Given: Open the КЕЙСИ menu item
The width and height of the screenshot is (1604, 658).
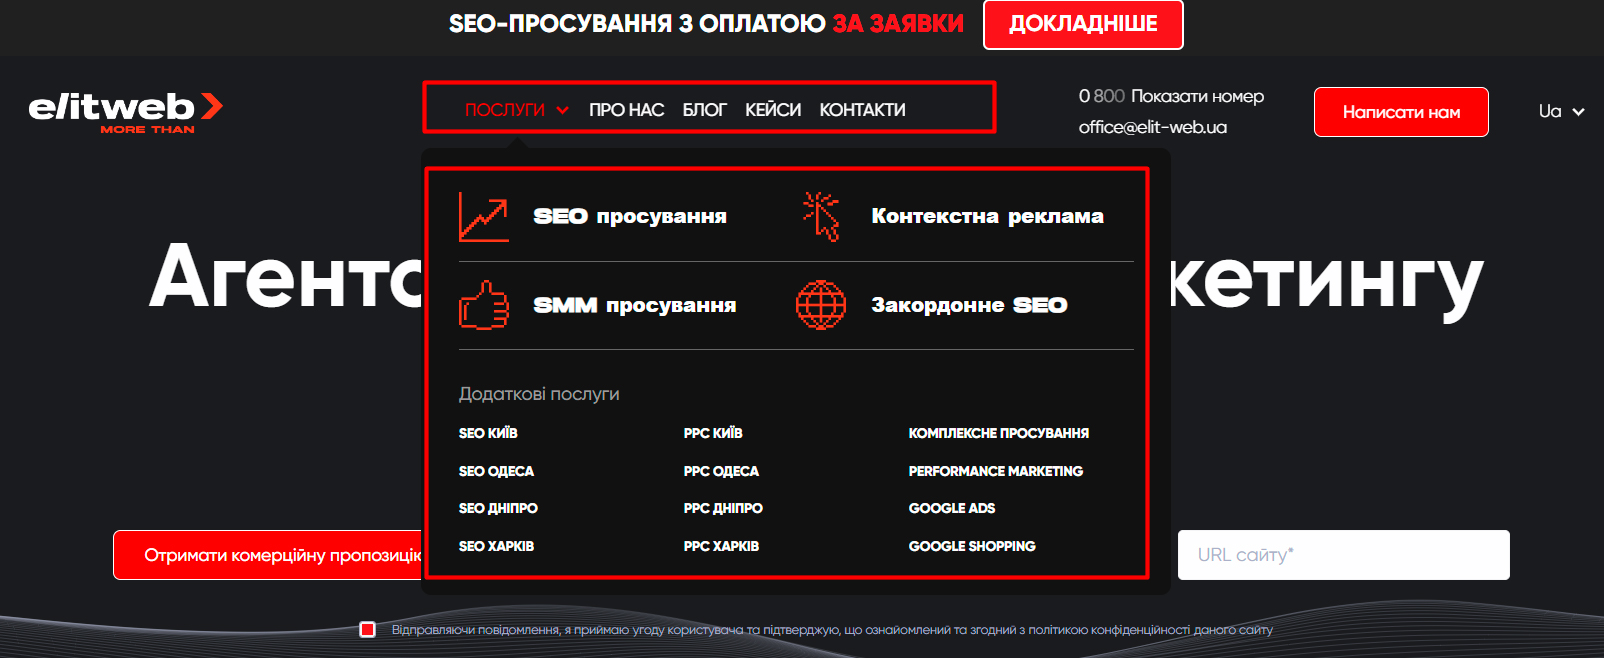Looking at the screenshot, I should [x=773, y=110].
